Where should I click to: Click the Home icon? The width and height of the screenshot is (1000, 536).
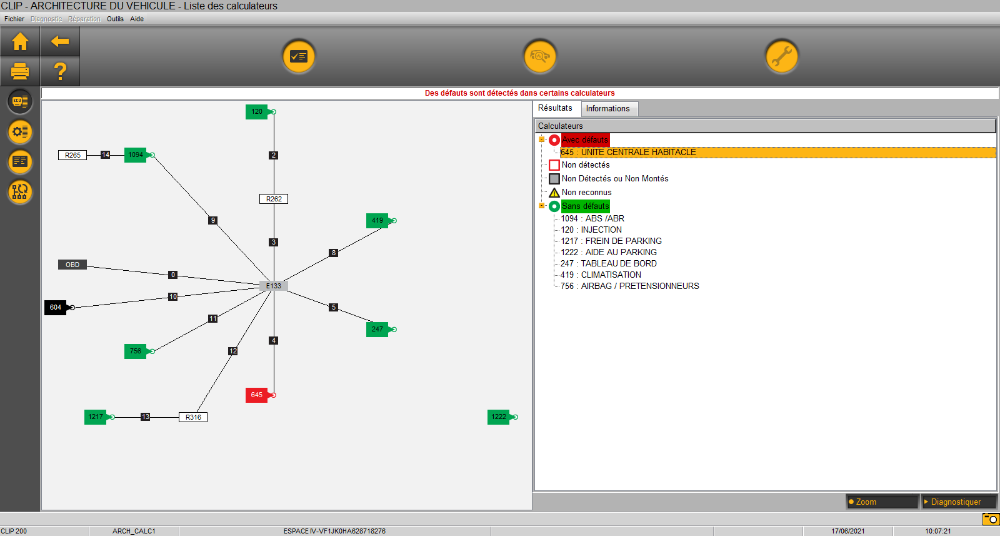(19, 42)
